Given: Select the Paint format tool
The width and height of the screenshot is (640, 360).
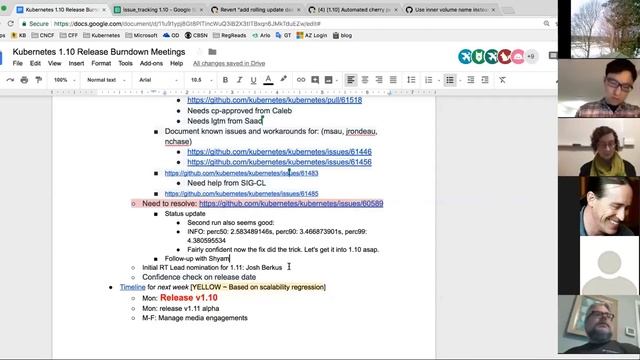Looking at the screenshot, I should point(39,80).
